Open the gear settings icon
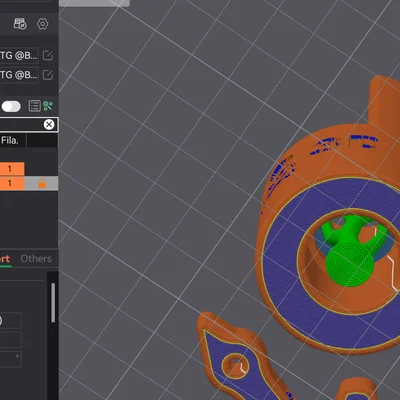The width and height of the screenshot is (400, 400). click(43, 24)
